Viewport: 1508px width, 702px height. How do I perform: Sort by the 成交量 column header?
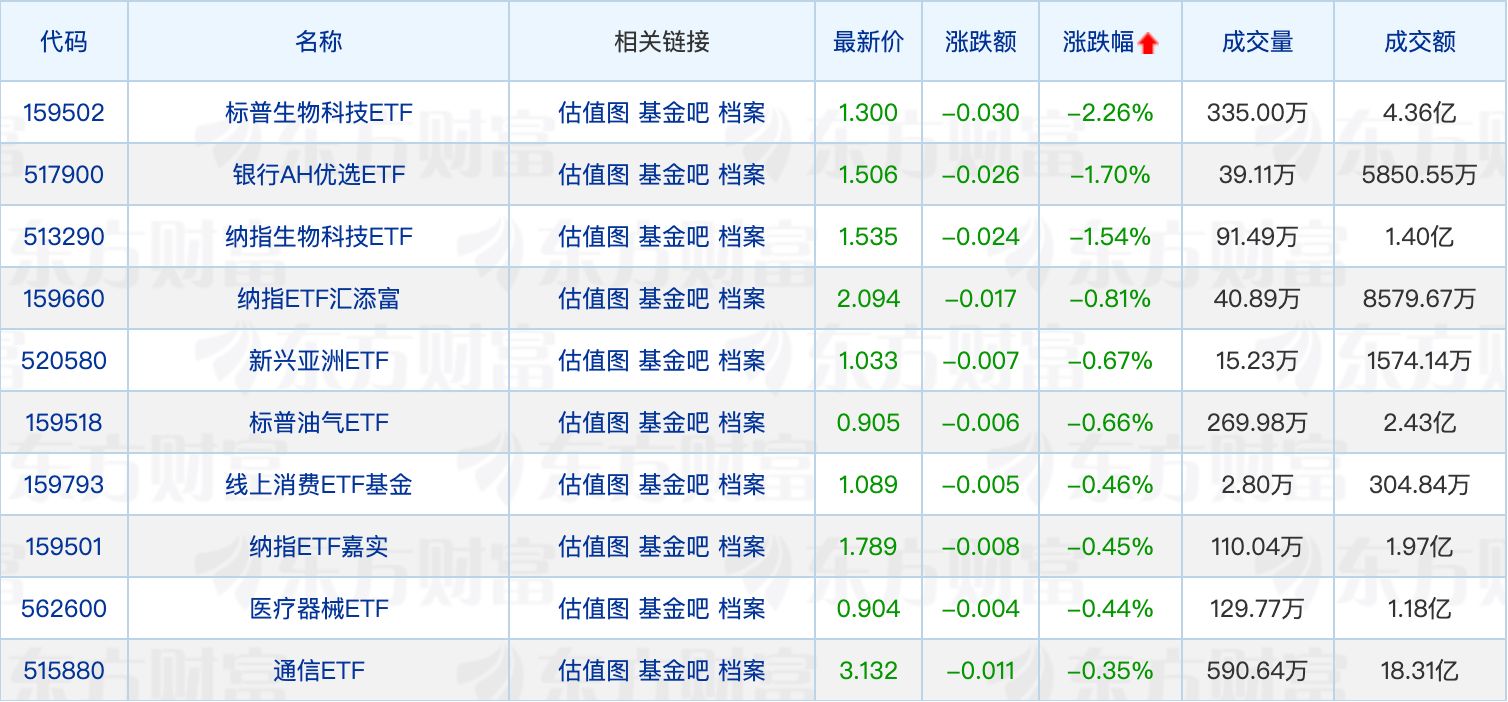tap(1257, 42)
